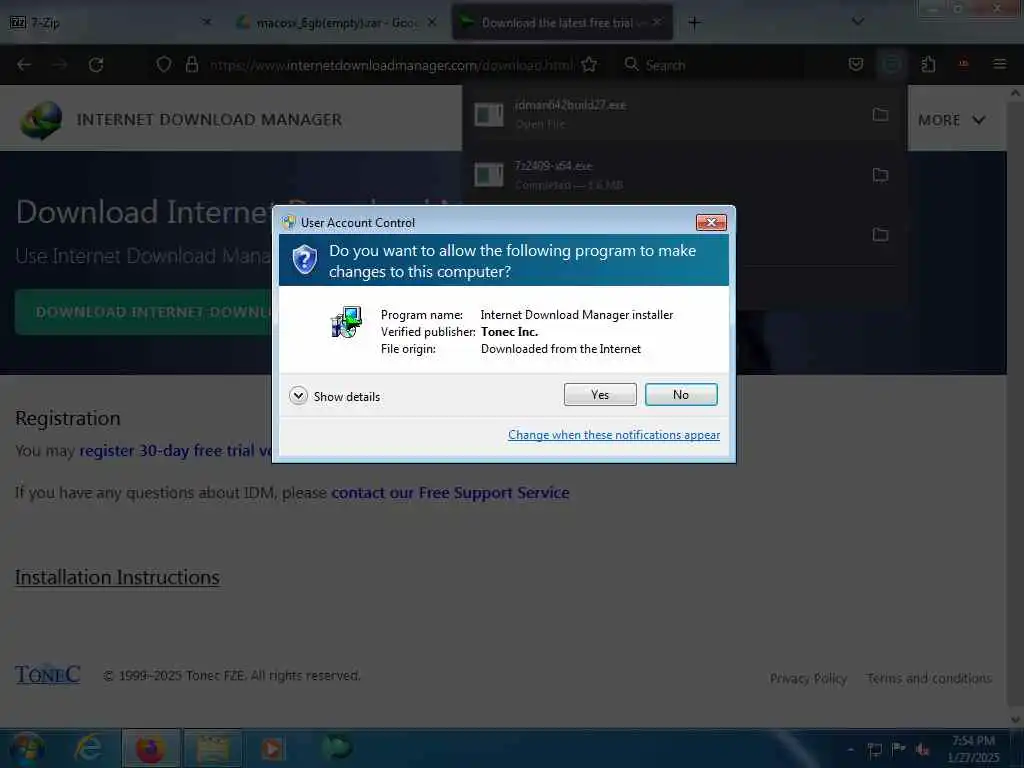Viewport: 1024px width, 768px height.
Task: Open the taskbar clock showing 7:54 PM
Action: [x=973, y=749]
